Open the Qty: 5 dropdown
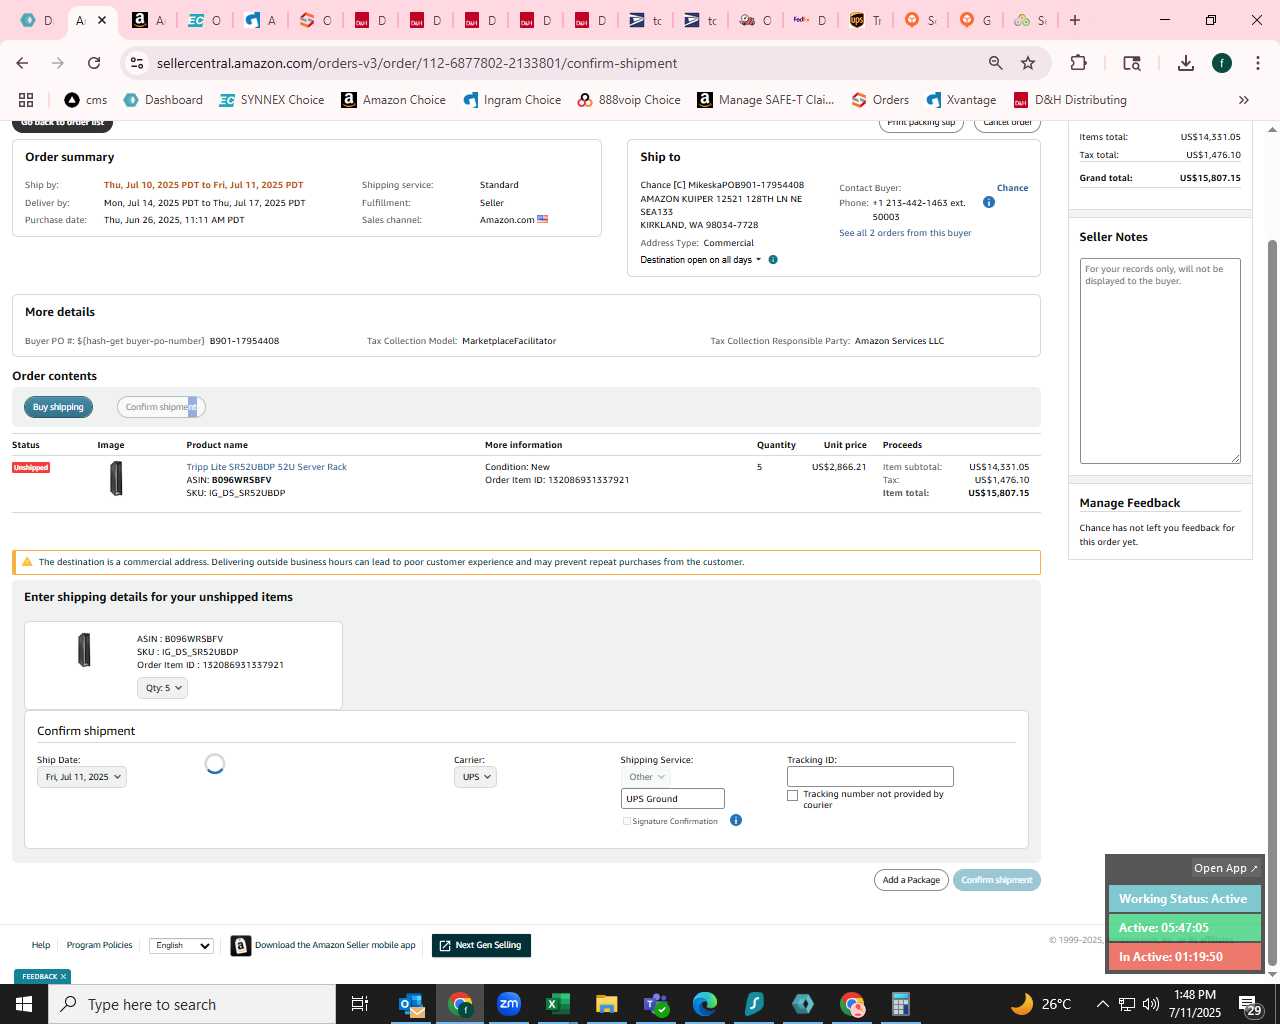1280x1024 pixels. (x=162, y=688)
